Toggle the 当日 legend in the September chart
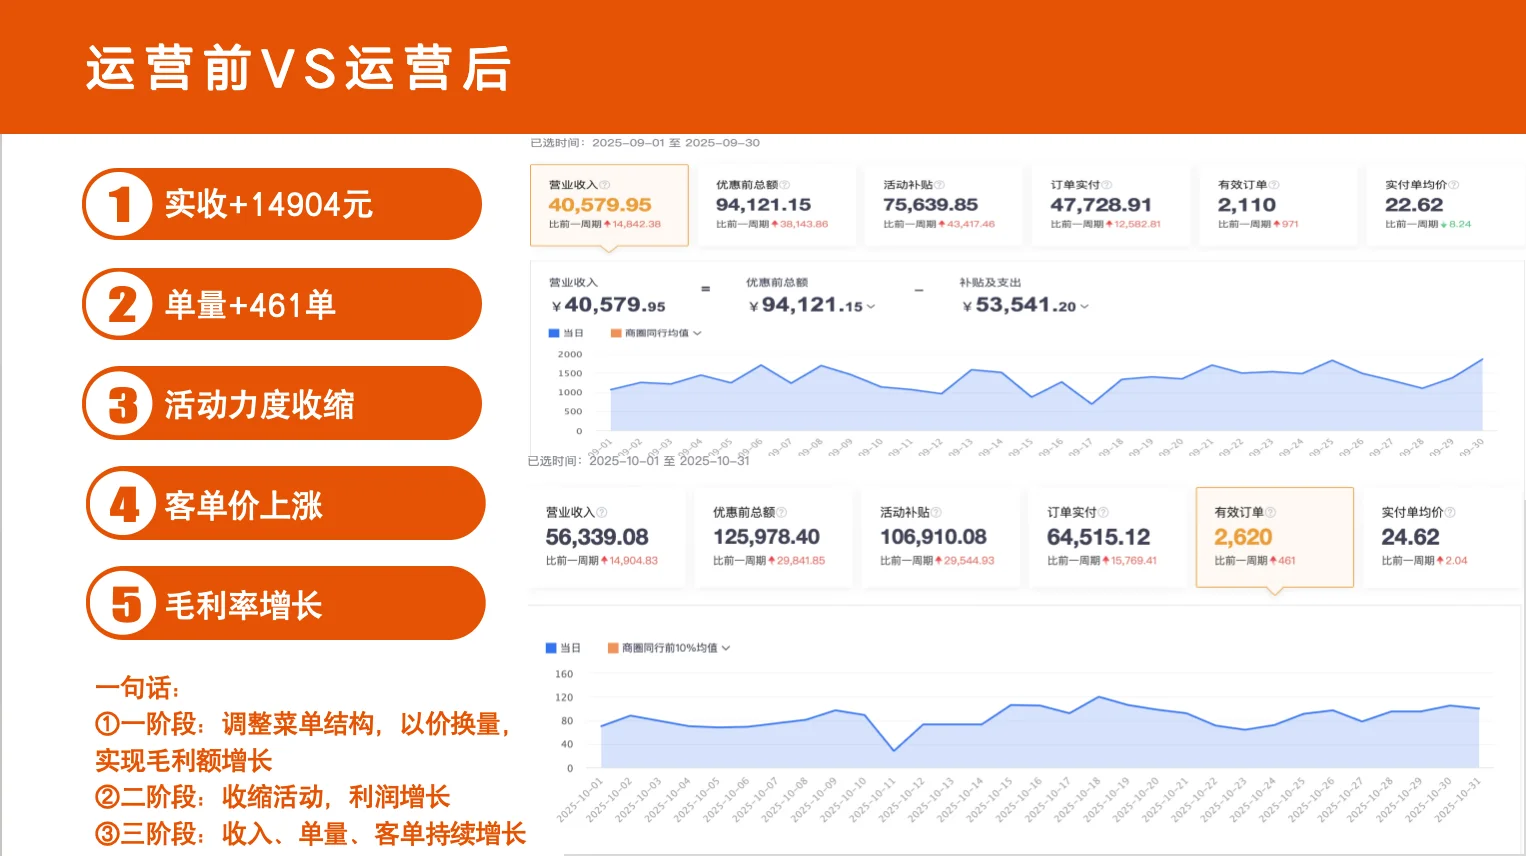 click(565, 333)
